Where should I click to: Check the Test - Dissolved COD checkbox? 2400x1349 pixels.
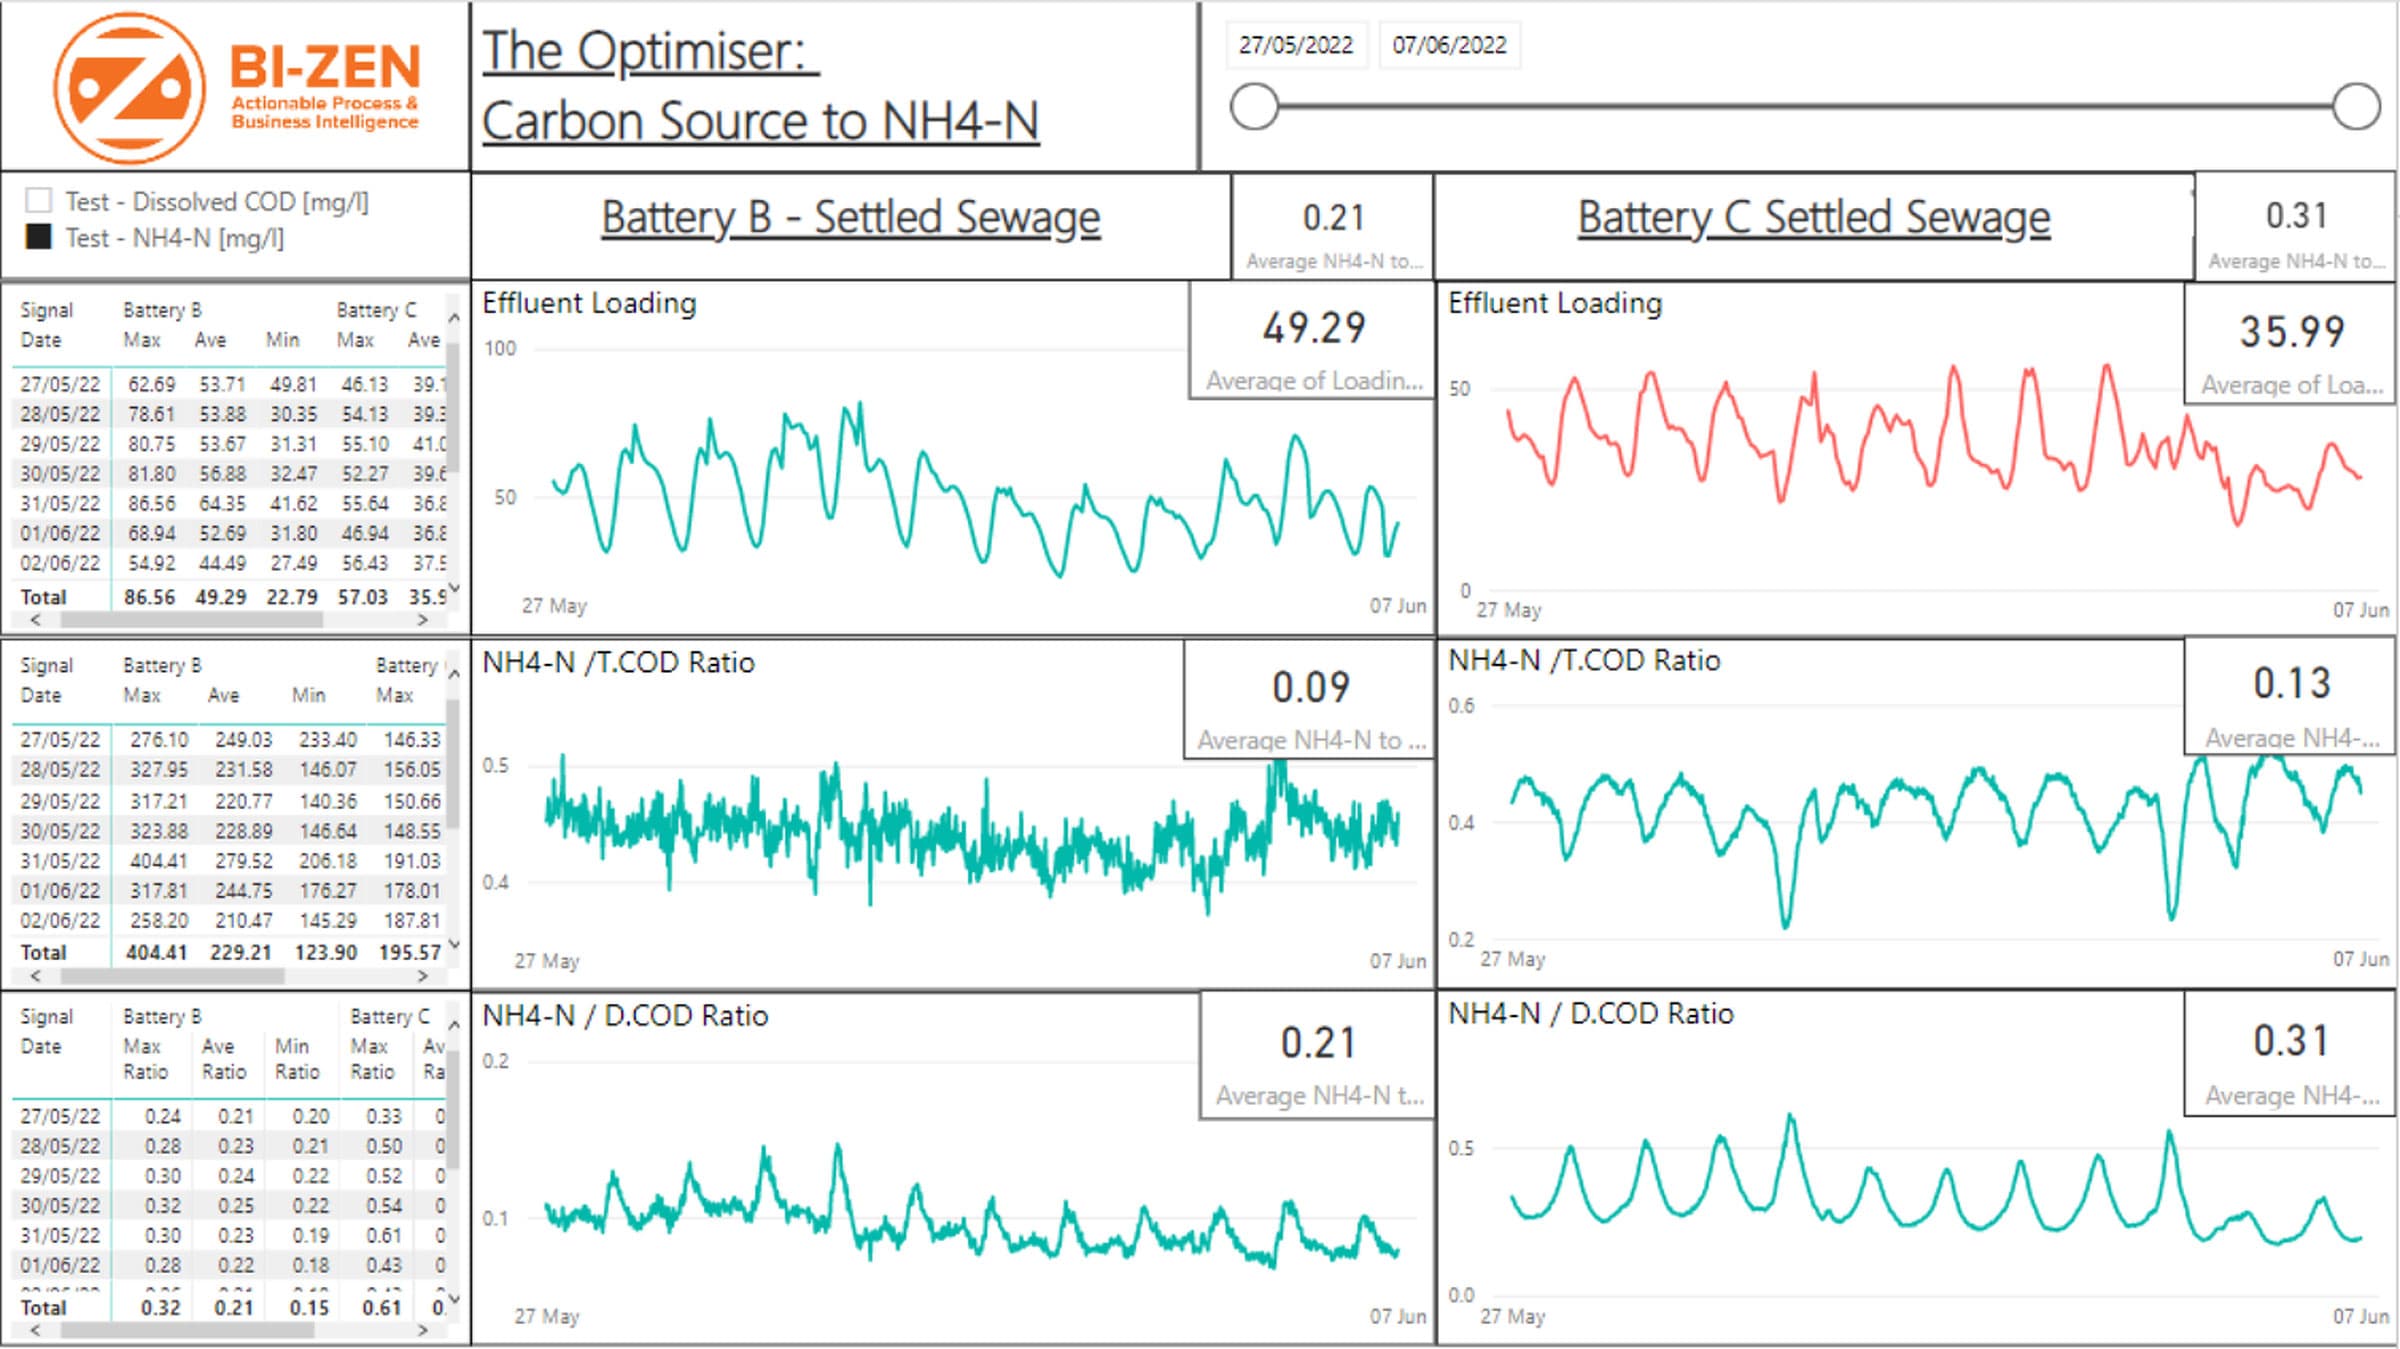[38, 201]
